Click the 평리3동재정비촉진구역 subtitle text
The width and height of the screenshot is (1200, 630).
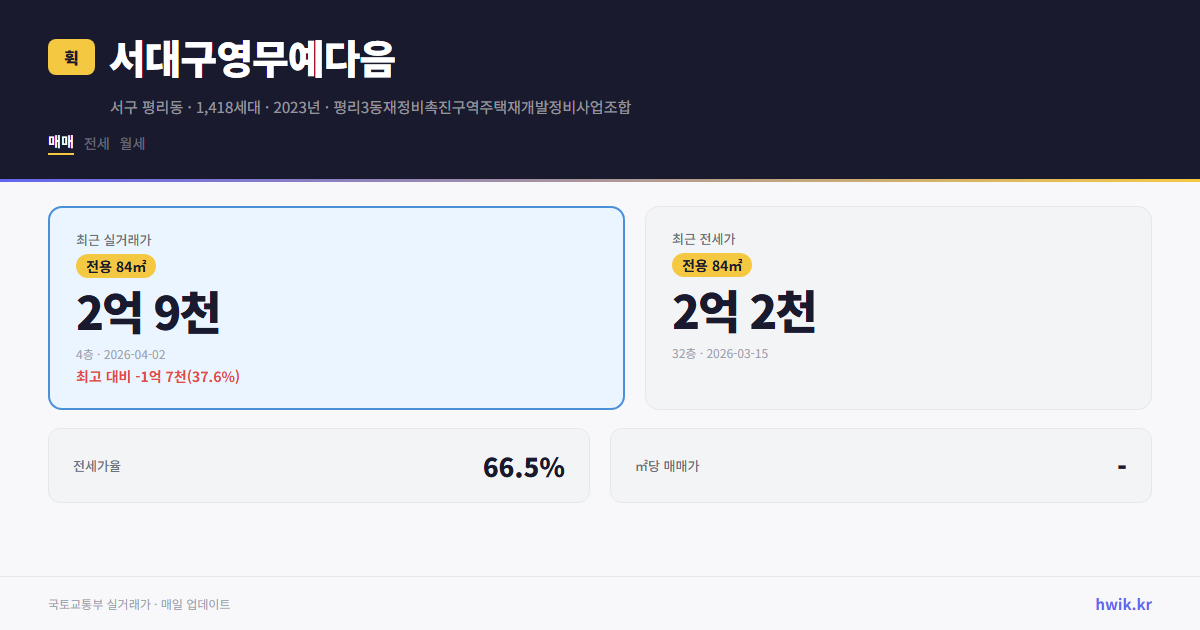370,107
